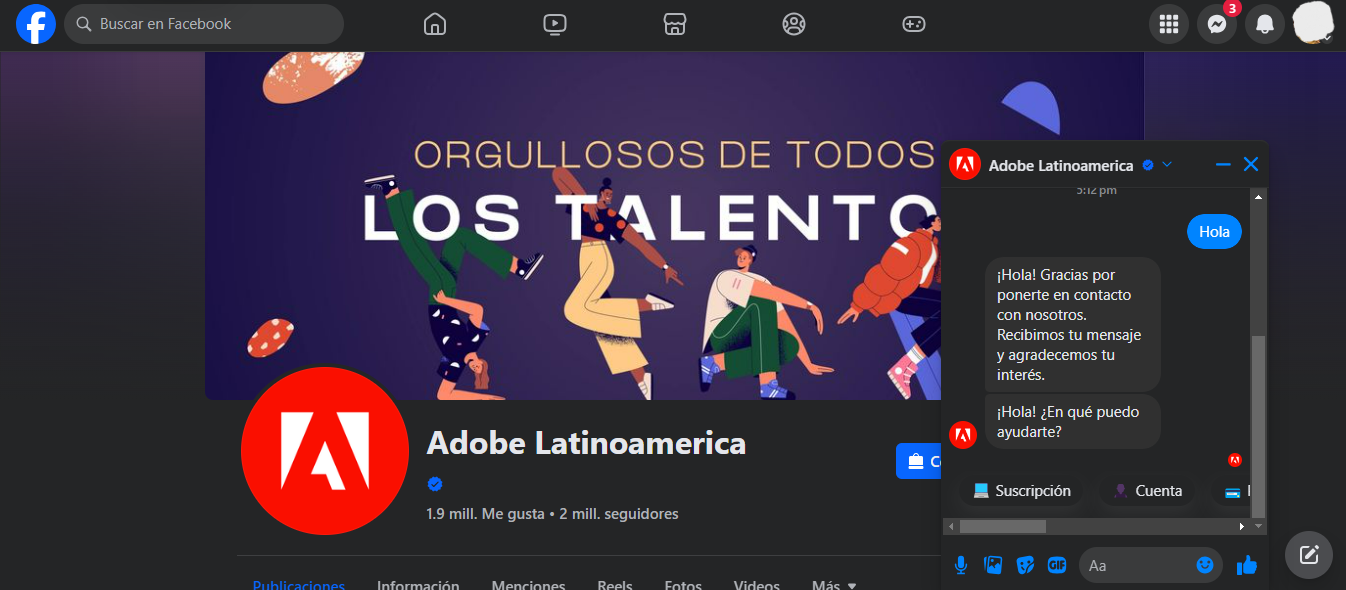This screenshot has height=590, width=1346.
Task: Open the apps grid menu icon
Action: coord(1169,24)
